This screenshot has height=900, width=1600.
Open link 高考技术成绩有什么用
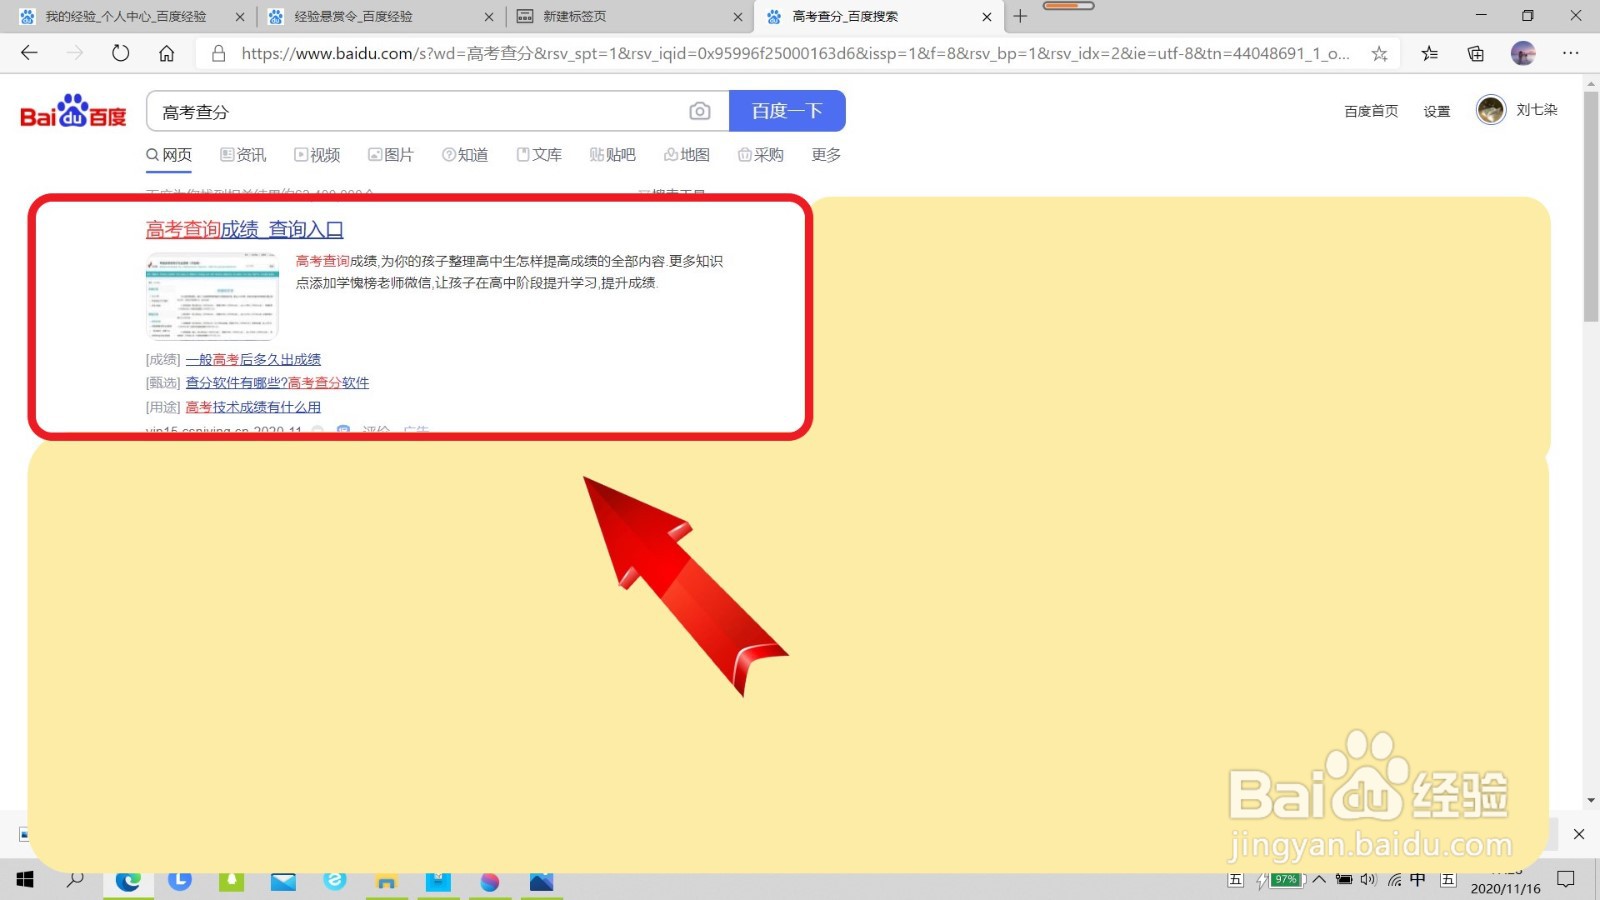coord(253,407)
